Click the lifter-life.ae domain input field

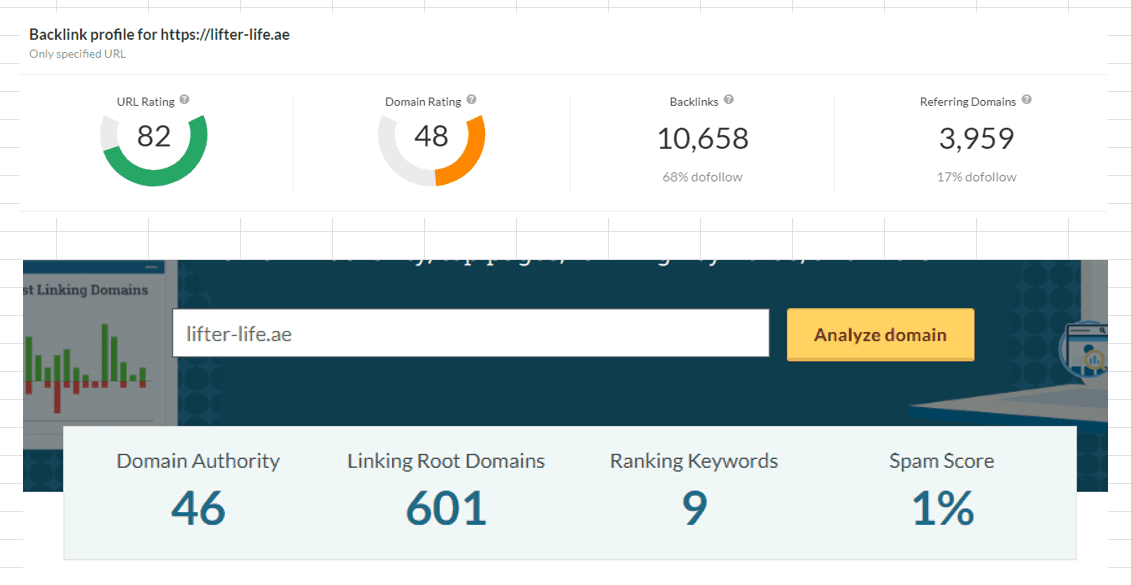[x=470, y=333]
